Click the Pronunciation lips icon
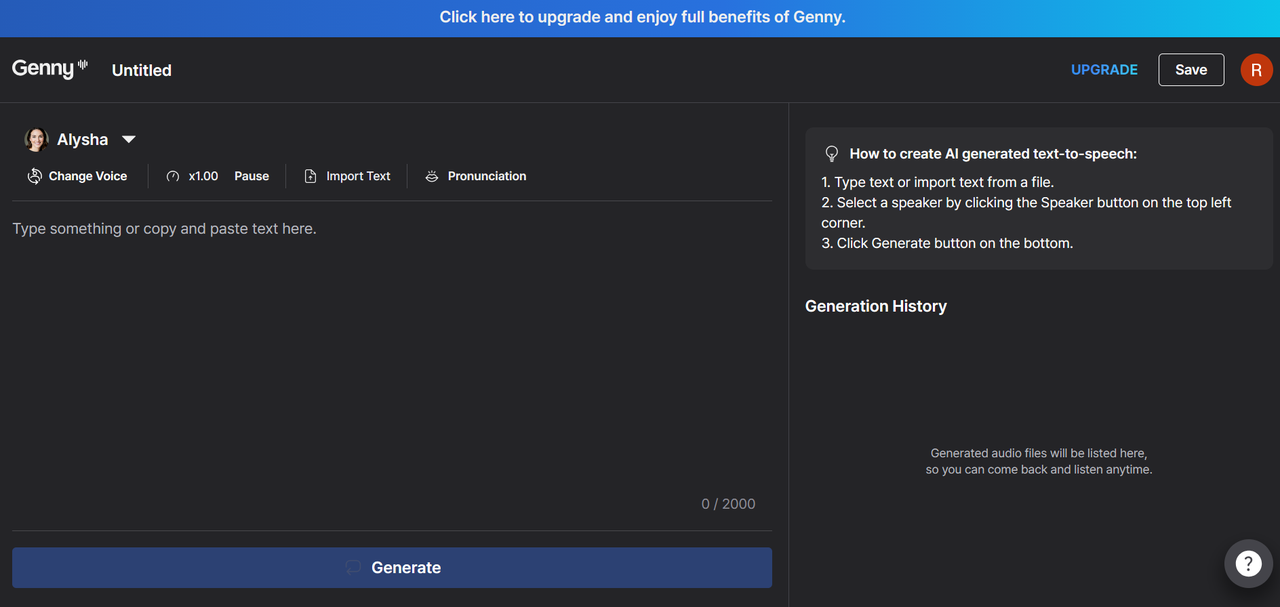 click(x=432, y=176)
